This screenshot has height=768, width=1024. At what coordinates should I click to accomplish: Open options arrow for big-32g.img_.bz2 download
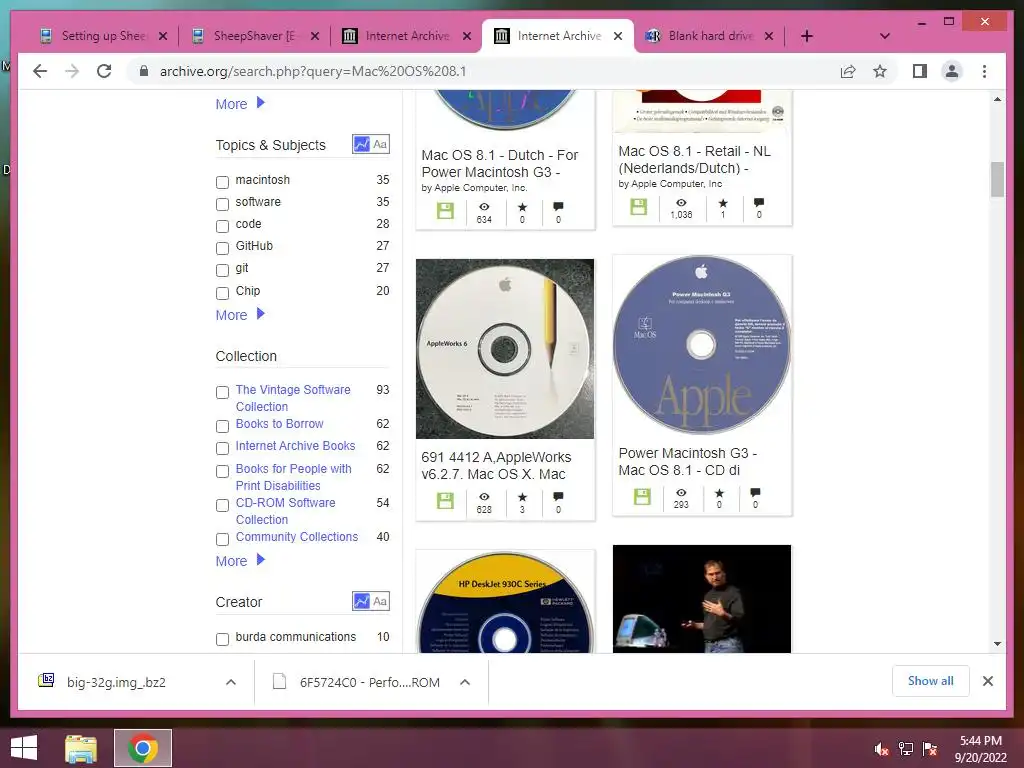tap(231, 682)
